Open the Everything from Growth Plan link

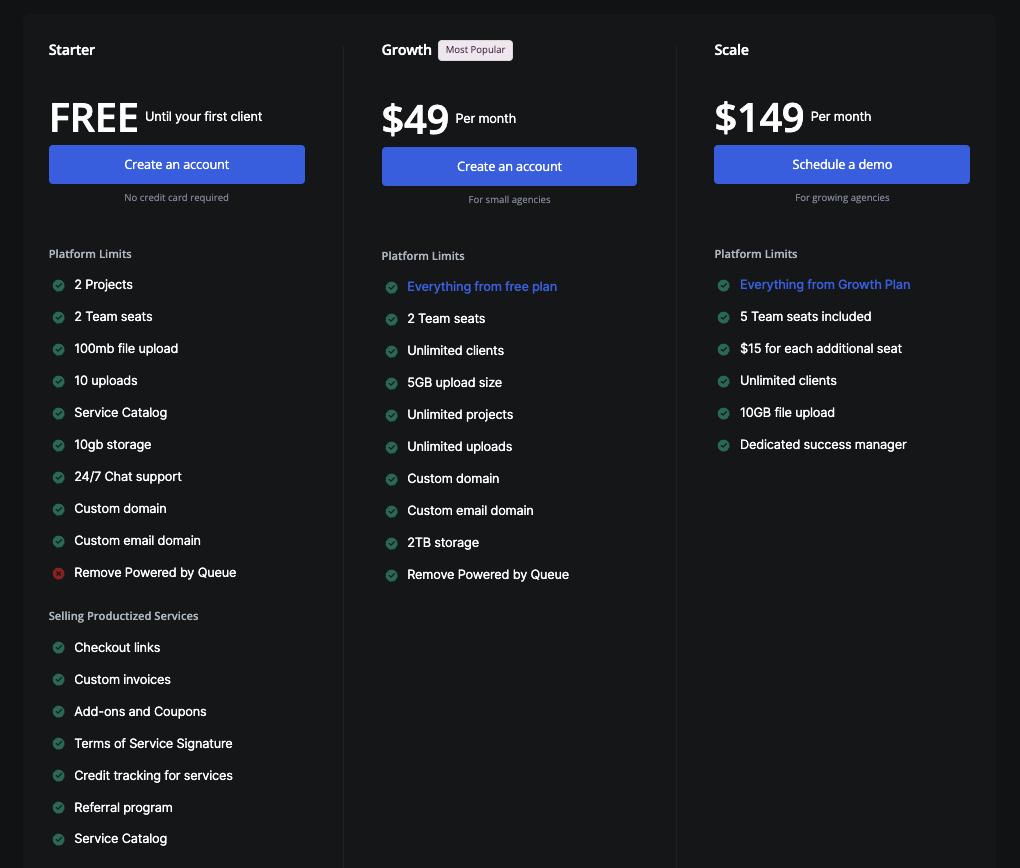pos(824,285)
